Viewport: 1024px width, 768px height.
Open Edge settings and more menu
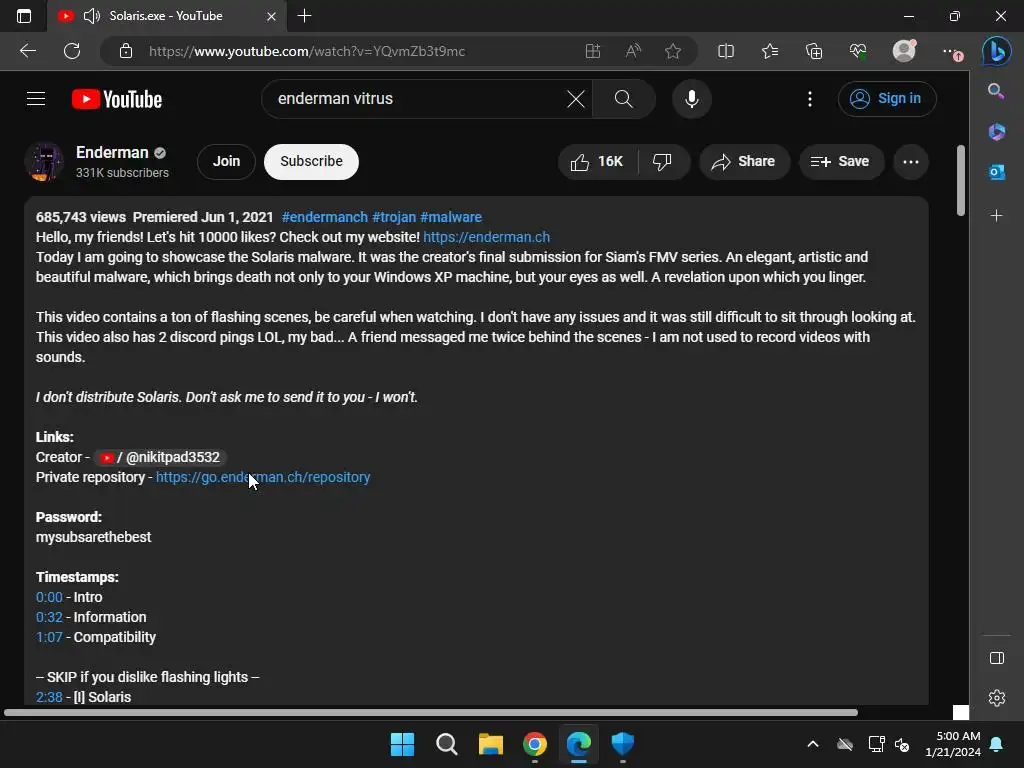click(x=952, y=51)
